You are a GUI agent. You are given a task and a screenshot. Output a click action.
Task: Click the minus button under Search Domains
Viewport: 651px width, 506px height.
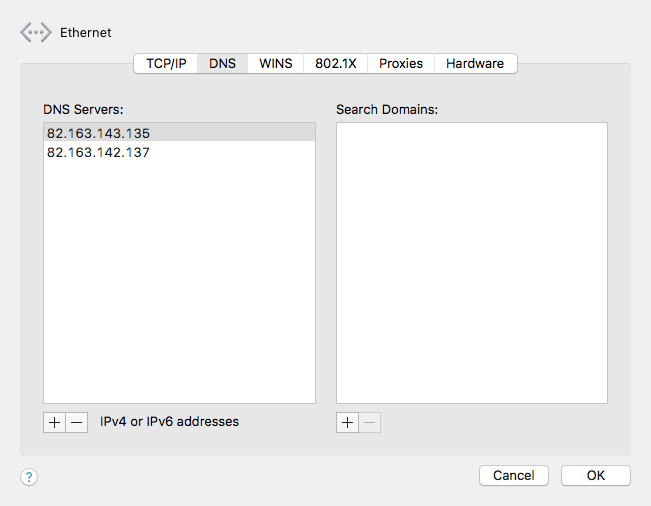(x=370, y=422)
